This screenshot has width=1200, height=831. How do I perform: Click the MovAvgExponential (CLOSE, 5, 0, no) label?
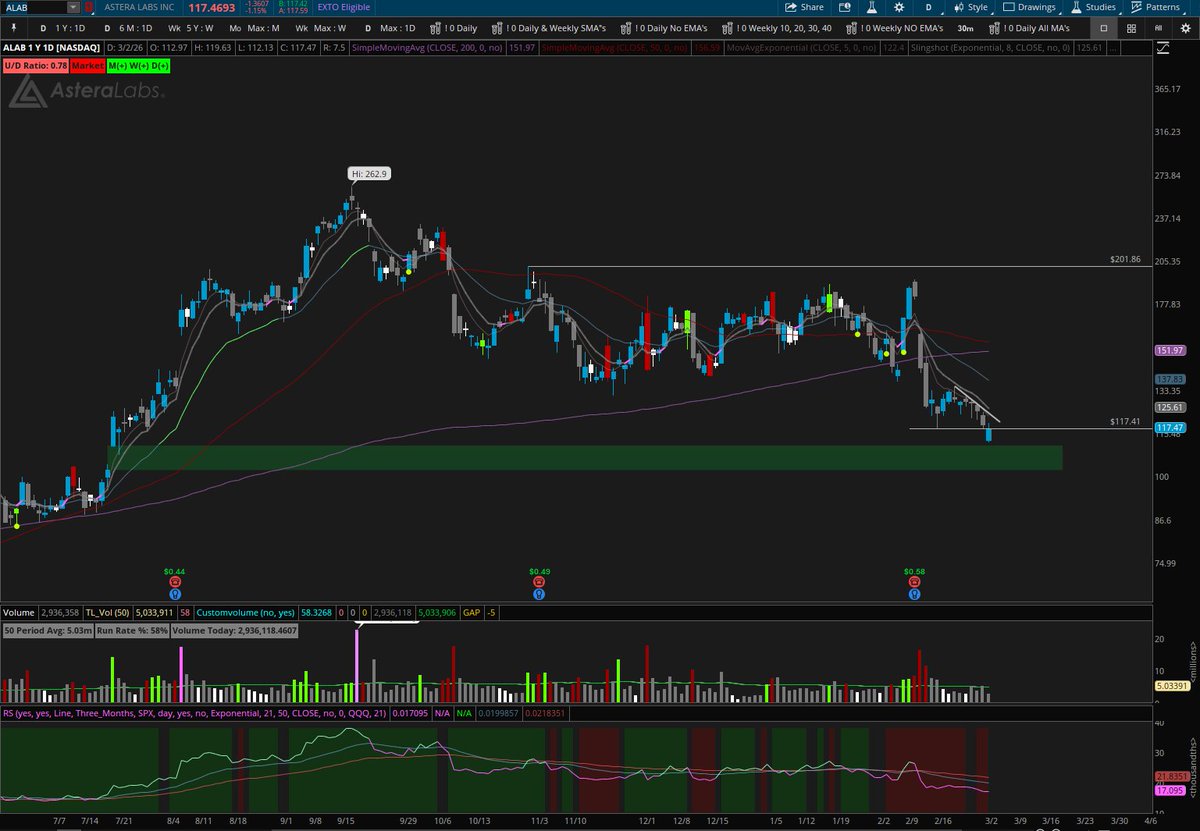click(802, 47)
